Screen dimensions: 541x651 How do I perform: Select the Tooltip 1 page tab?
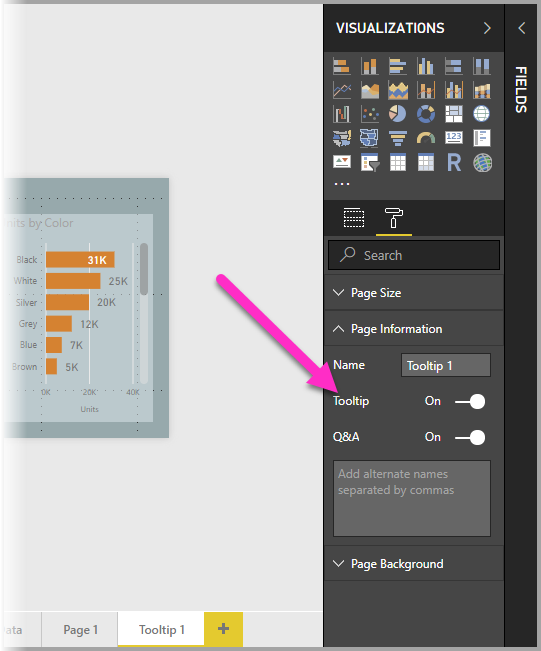click(161, 630)
